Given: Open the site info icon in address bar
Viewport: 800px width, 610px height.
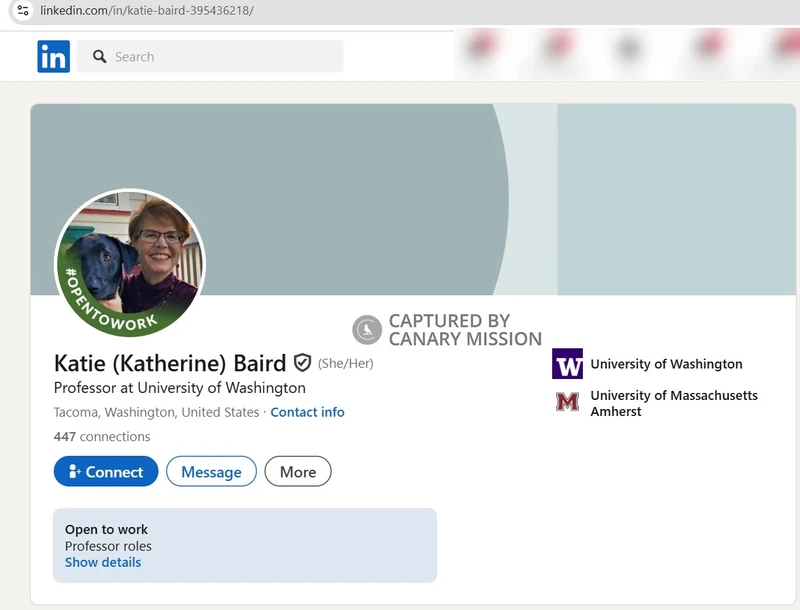Looking at the screenshot, I should (22, 10).
